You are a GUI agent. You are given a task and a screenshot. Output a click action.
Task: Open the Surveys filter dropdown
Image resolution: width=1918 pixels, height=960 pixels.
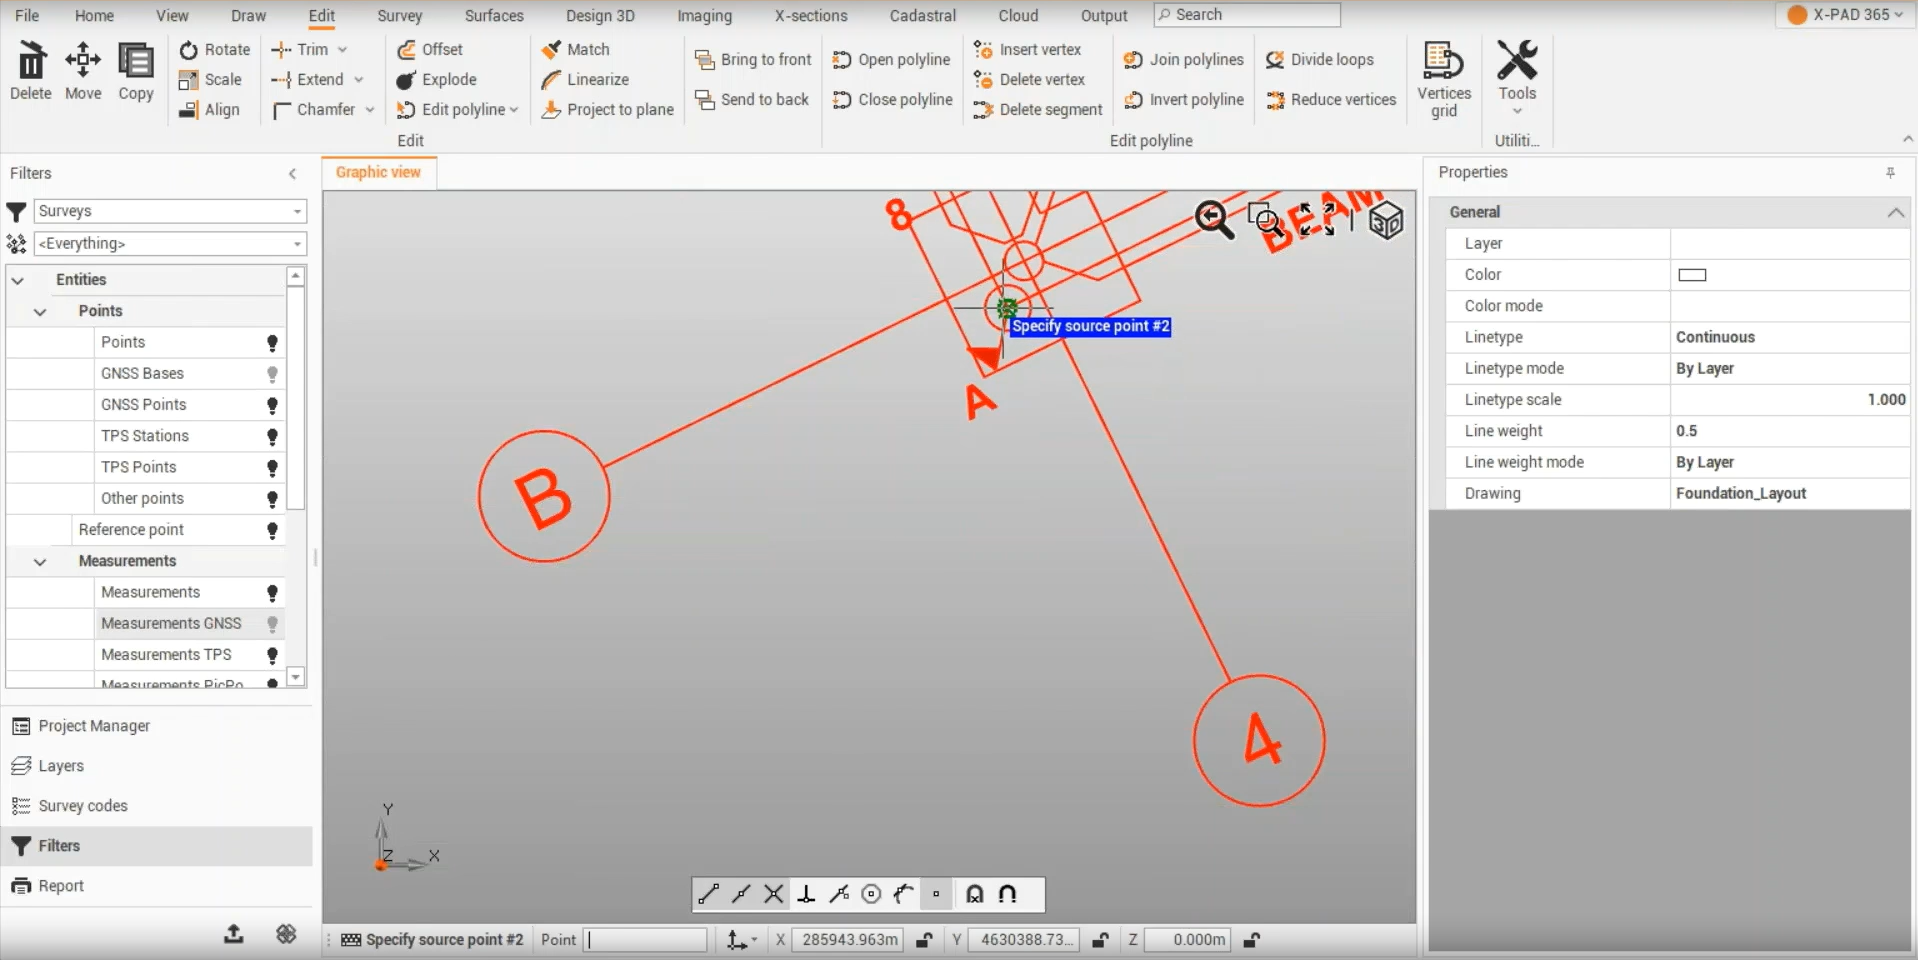(x=171, y=211)
